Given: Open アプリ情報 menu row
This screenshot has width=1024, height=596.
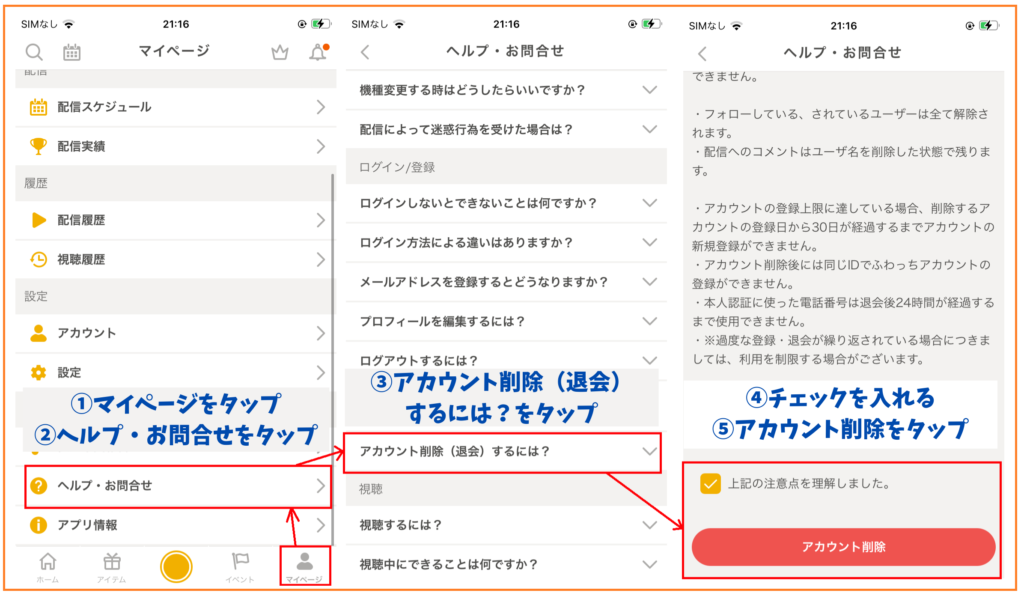Looking at the screenshot, I should click(x=175, y=525).
